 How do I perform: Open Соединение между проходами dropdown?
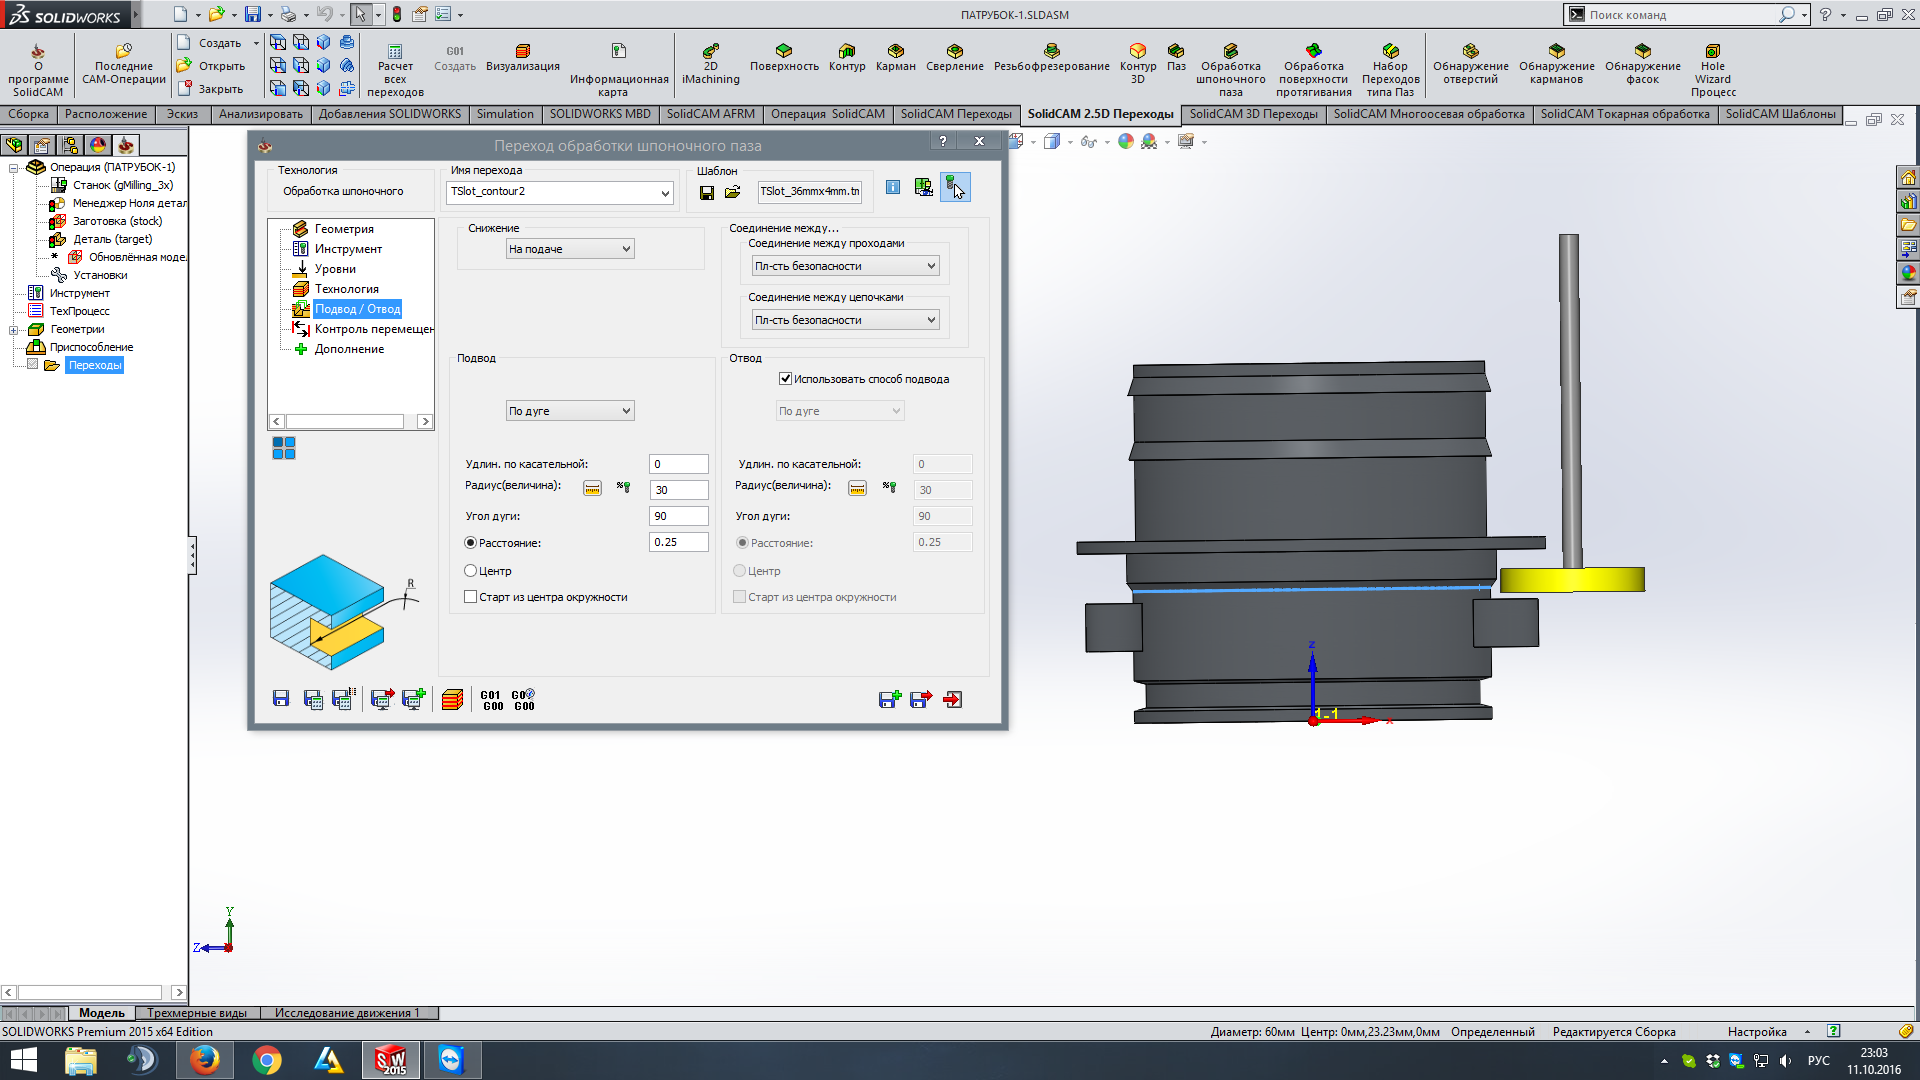tap(845, 266)
